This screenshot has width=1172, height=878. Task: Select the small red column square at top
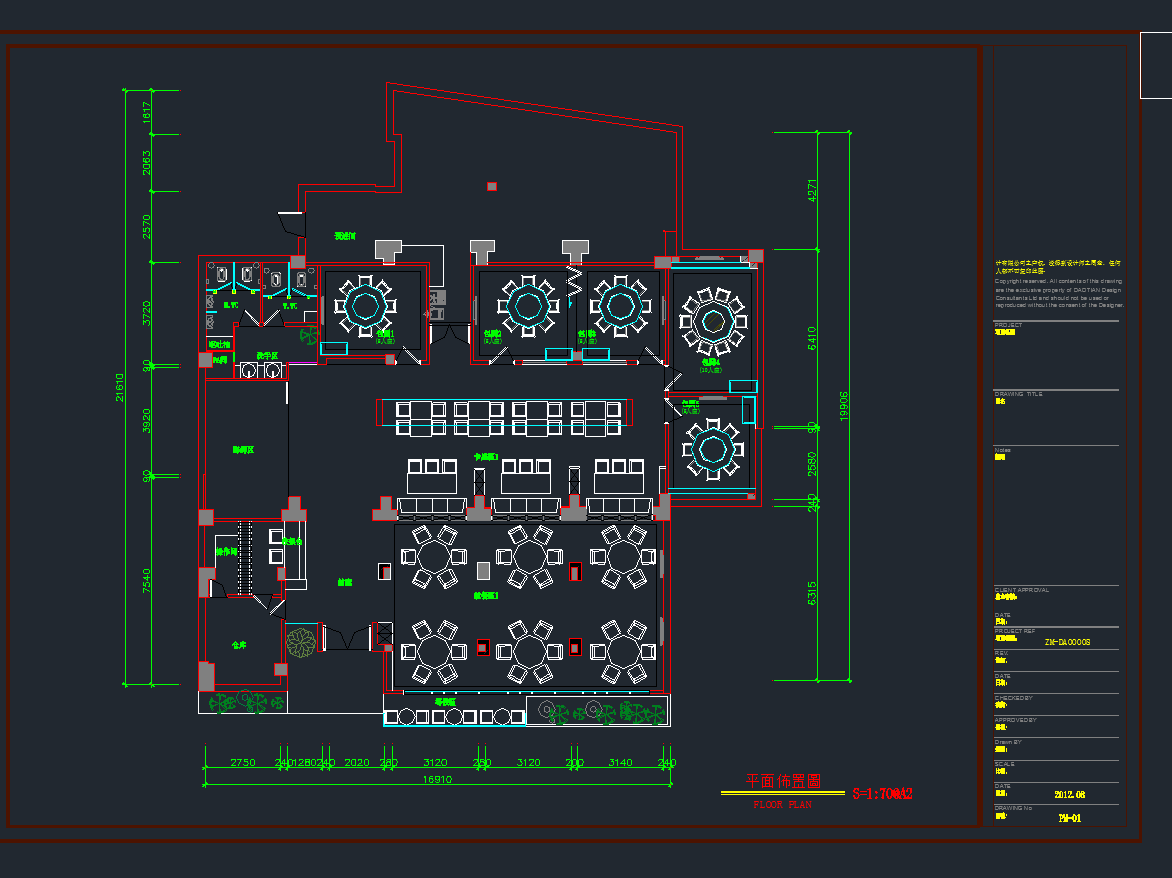point(491,186)
